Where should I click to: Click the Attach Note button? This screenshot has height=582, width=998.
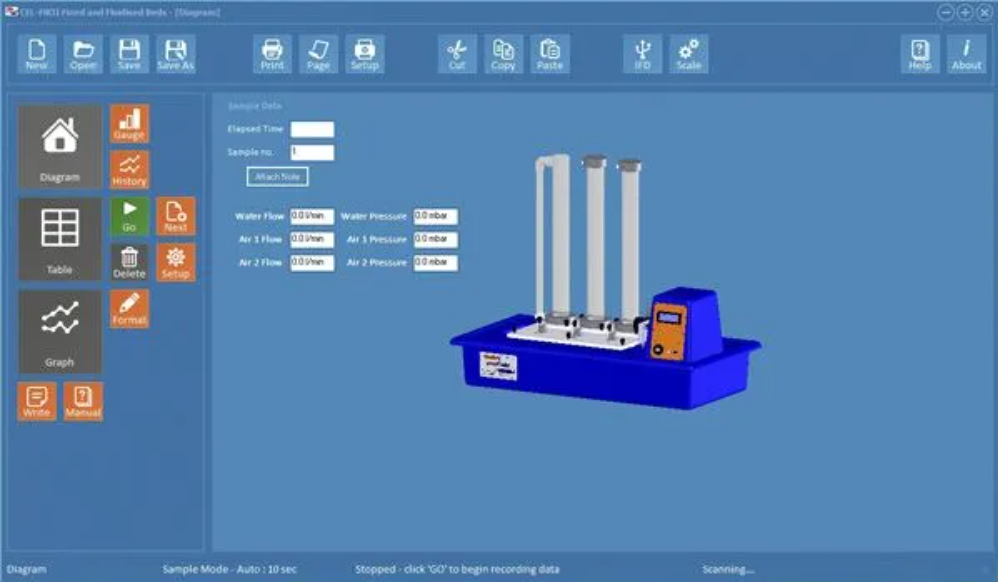pos(277,176)
